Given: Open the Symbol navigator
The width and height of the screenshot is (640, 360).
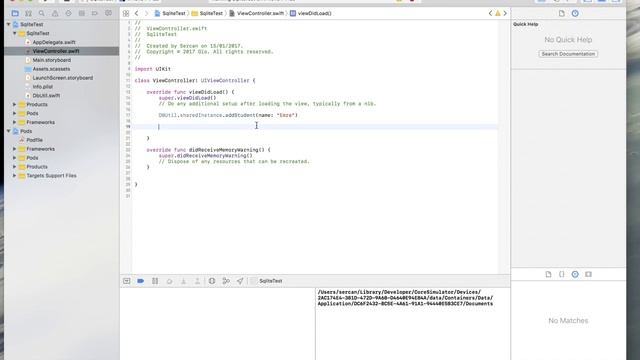Looking at the screenshot, I should (x=29, y=13).
